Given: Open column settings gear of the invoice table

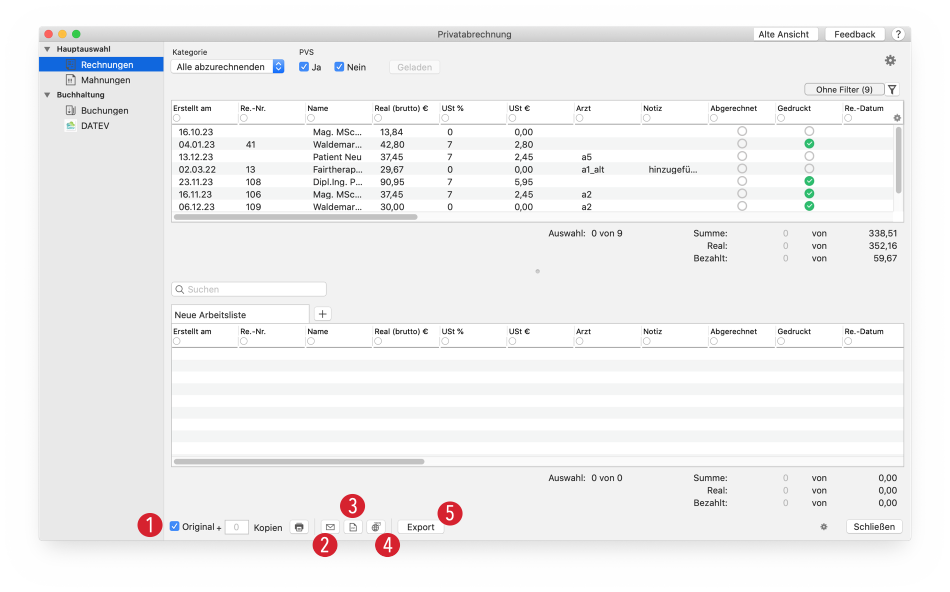Looking at the screenshot, I should (897, 118).
